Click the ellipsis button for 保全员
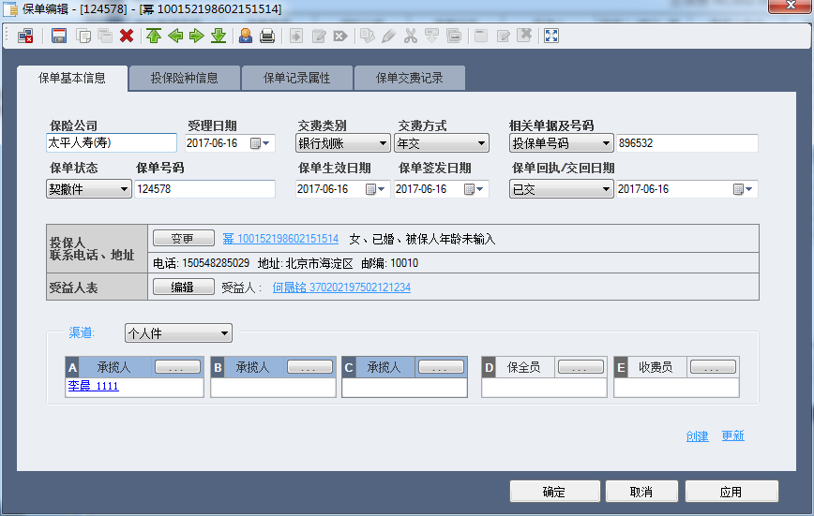814x516 pixels. (x=580, y=367)
